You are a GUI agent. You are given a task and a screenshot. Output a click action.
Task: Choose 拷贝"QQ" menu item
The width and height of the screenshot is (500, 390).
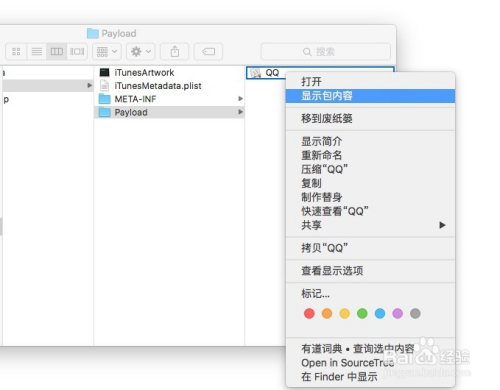370,248
